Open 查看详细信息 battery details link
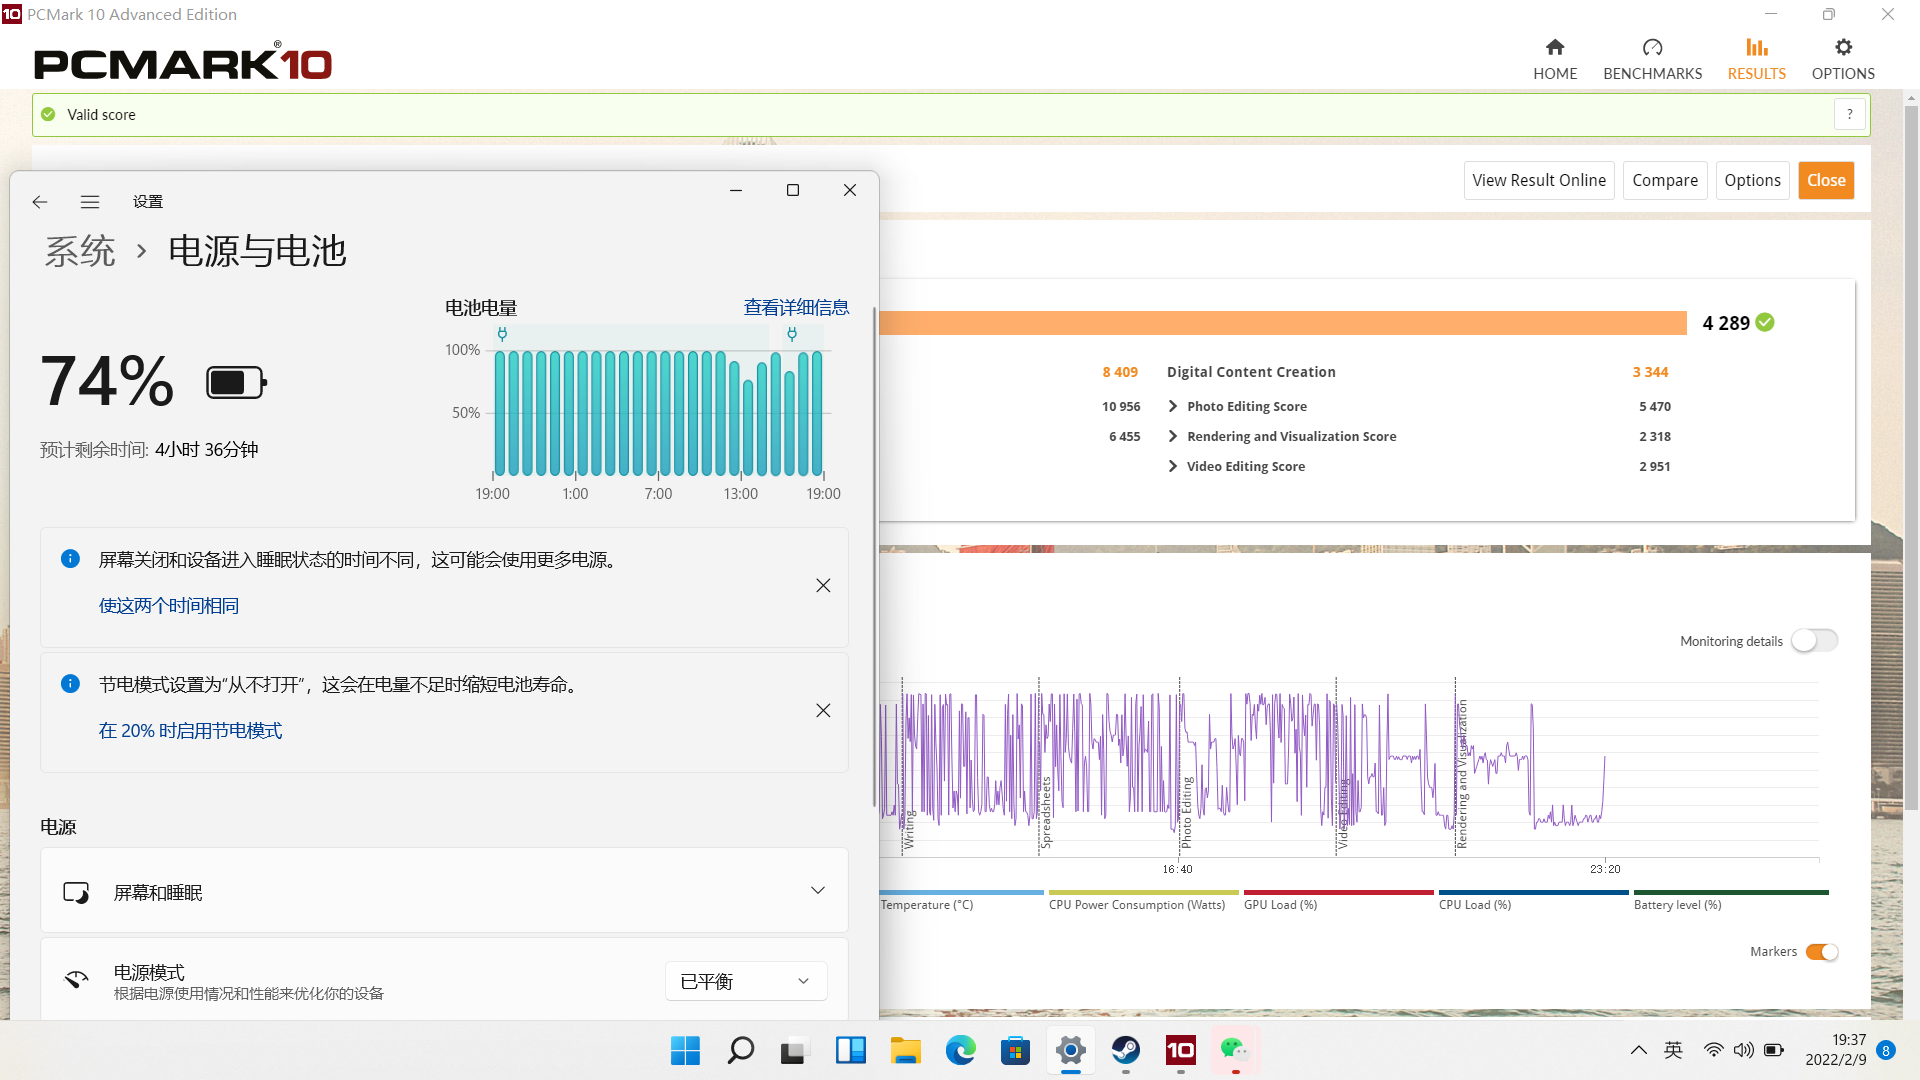 [x=796, y=307]
